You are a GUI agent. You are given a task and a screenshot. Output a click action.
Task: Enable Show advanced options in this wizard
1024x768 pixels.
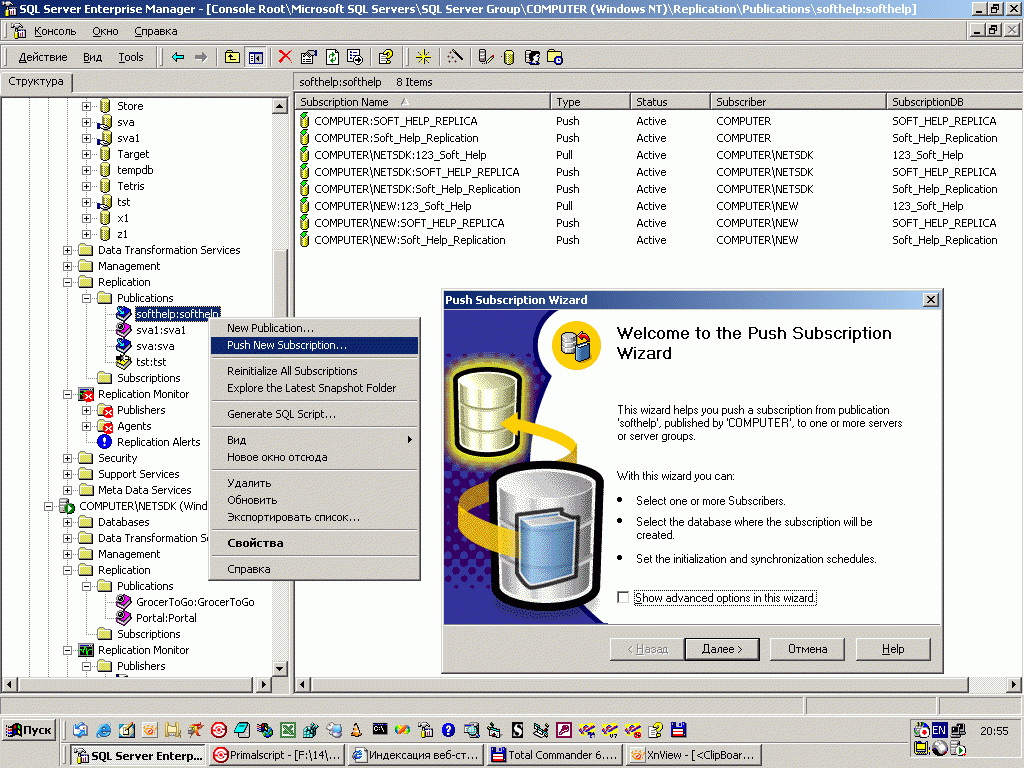coord(623,598)
